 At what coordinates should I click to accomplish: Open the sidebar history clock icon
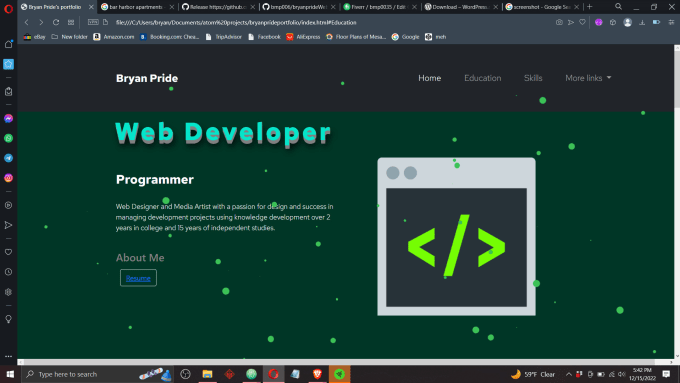tap(8, 272)
